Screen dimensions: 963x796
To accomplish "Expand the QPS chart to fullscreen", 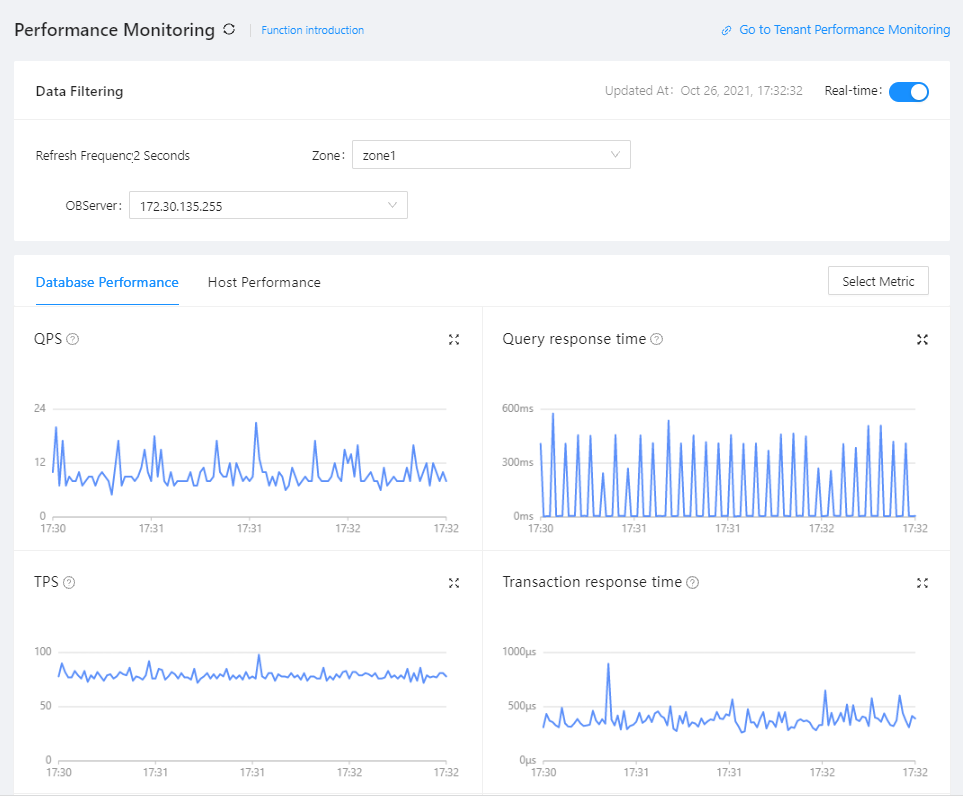I will (454, 340).
